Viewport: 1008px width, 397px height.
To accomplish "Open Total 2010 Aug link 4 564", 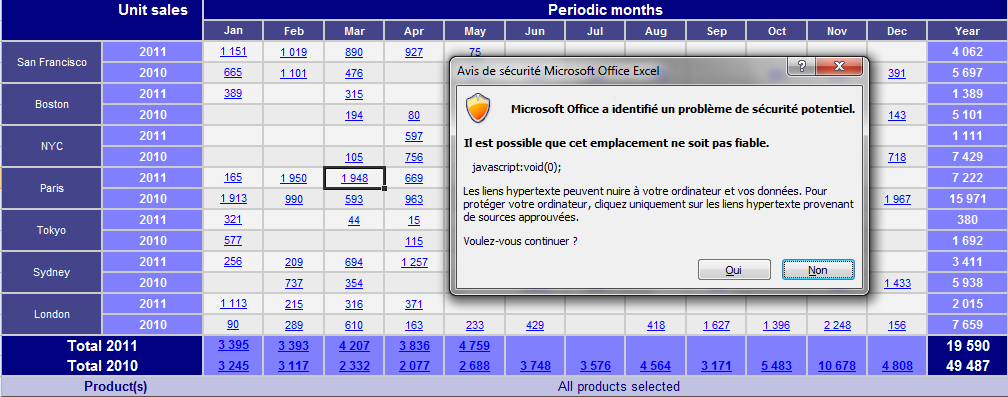I will click(656, 367).
